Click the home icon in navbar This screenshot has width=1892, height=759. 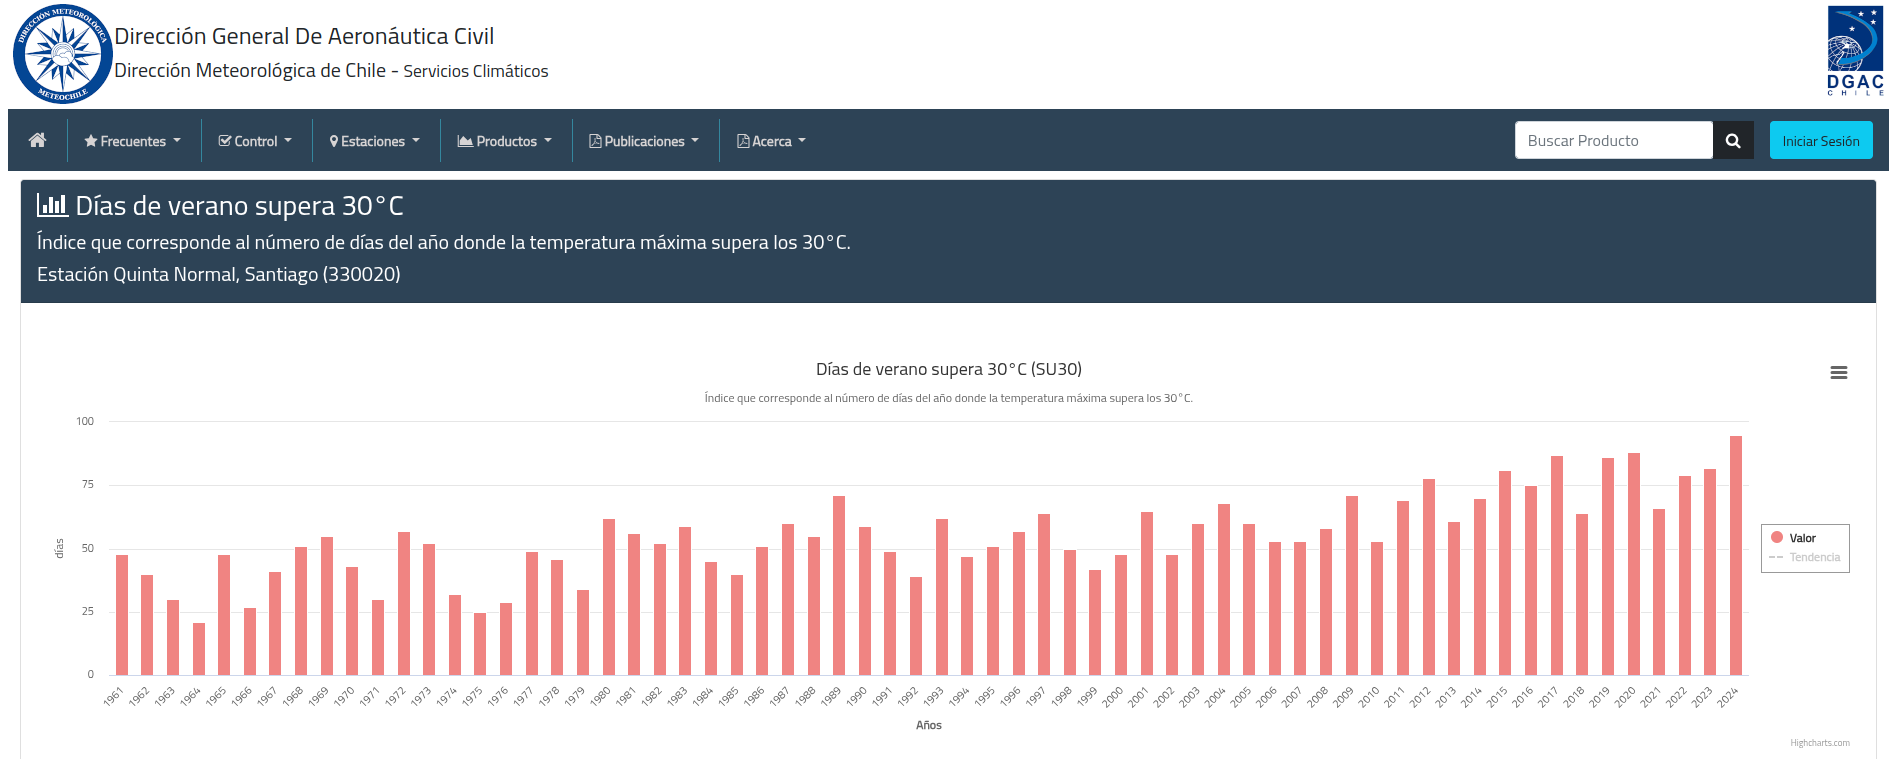coord(38,140)
